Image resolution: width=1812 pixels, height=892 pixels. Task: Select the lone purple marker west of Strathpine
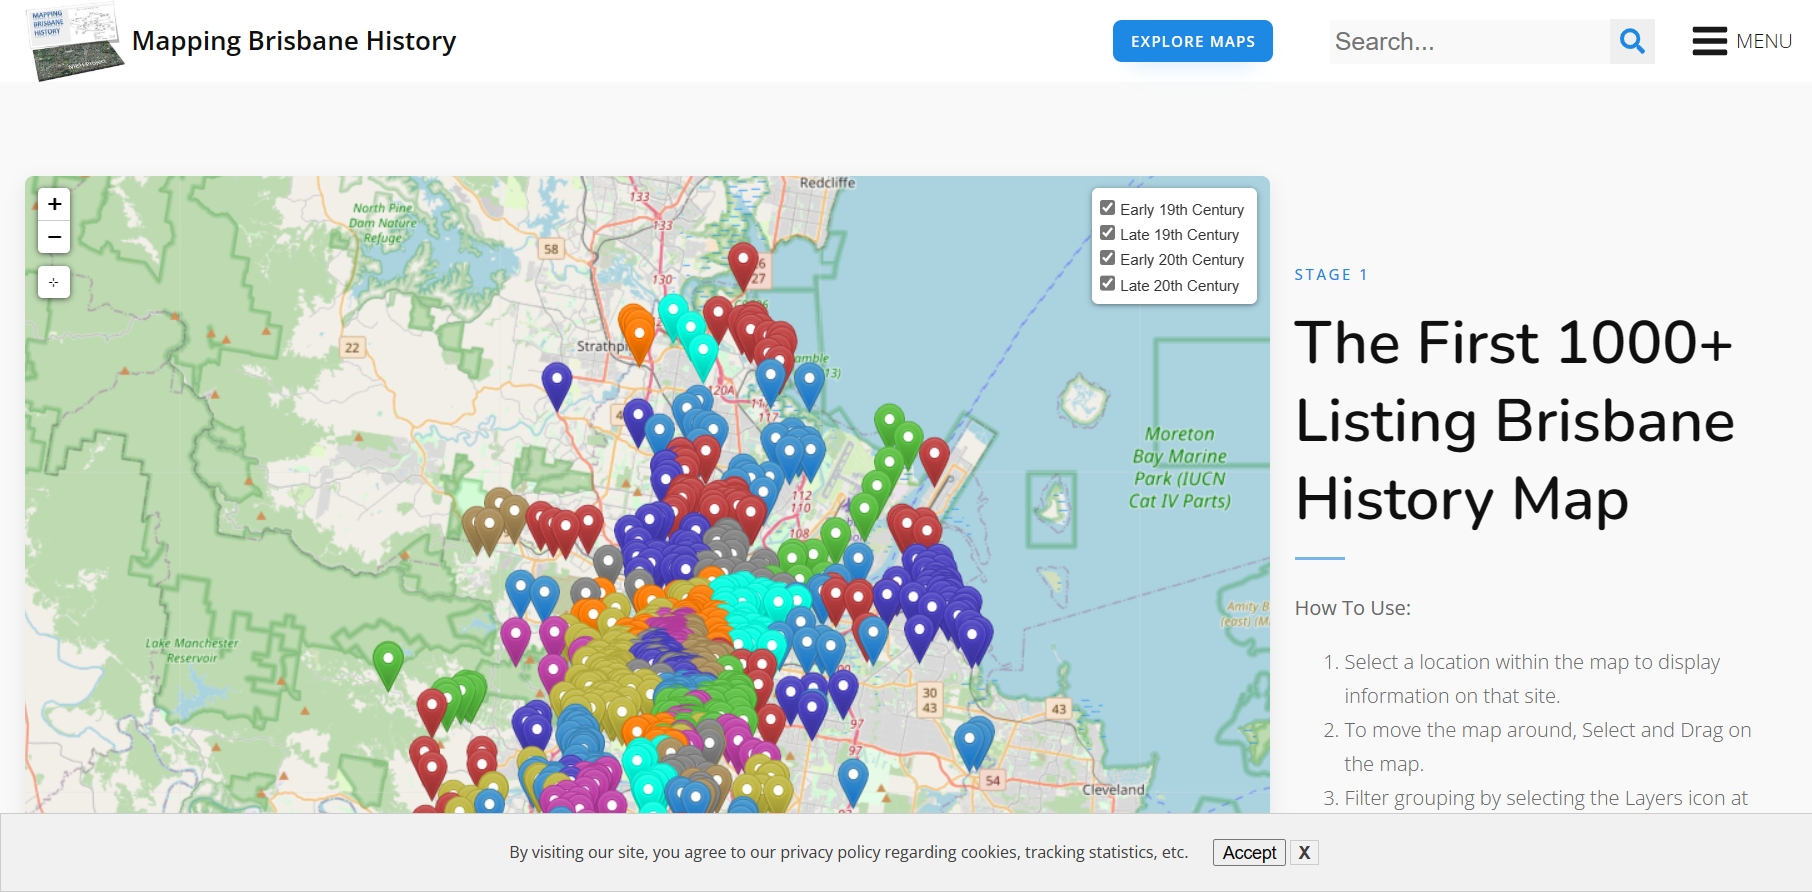click(557, 382)
